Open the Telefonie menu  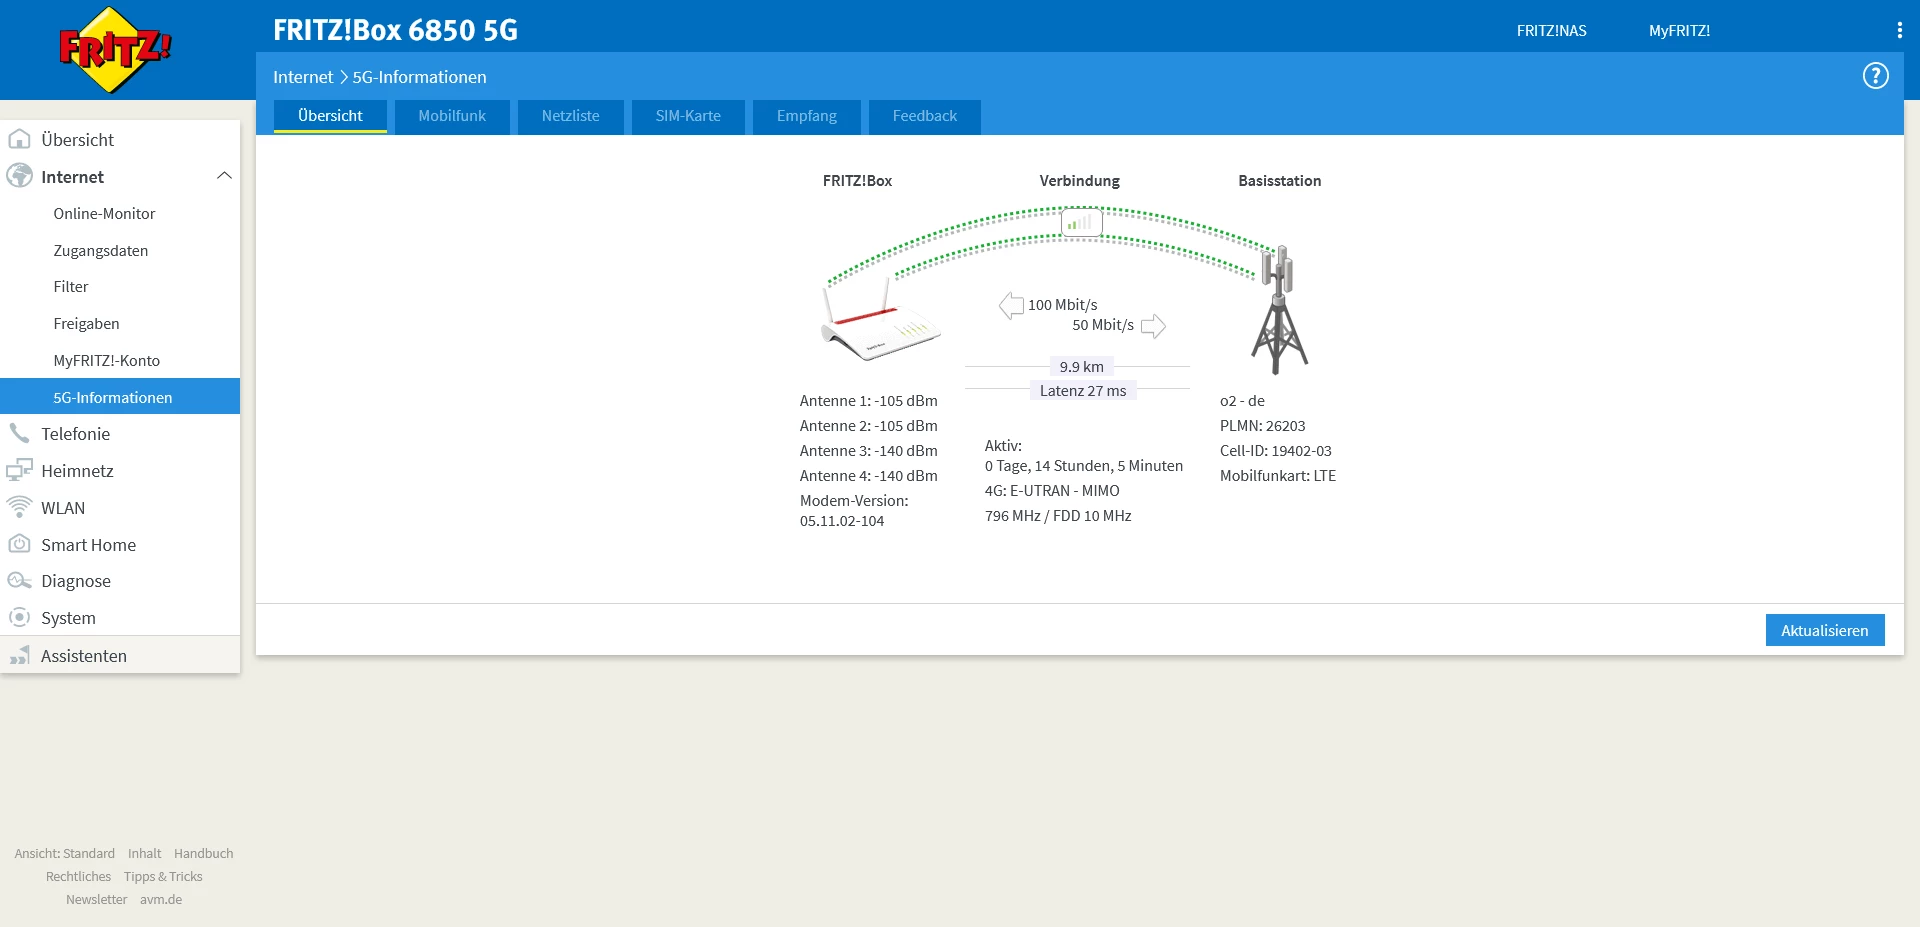[120, 434]
